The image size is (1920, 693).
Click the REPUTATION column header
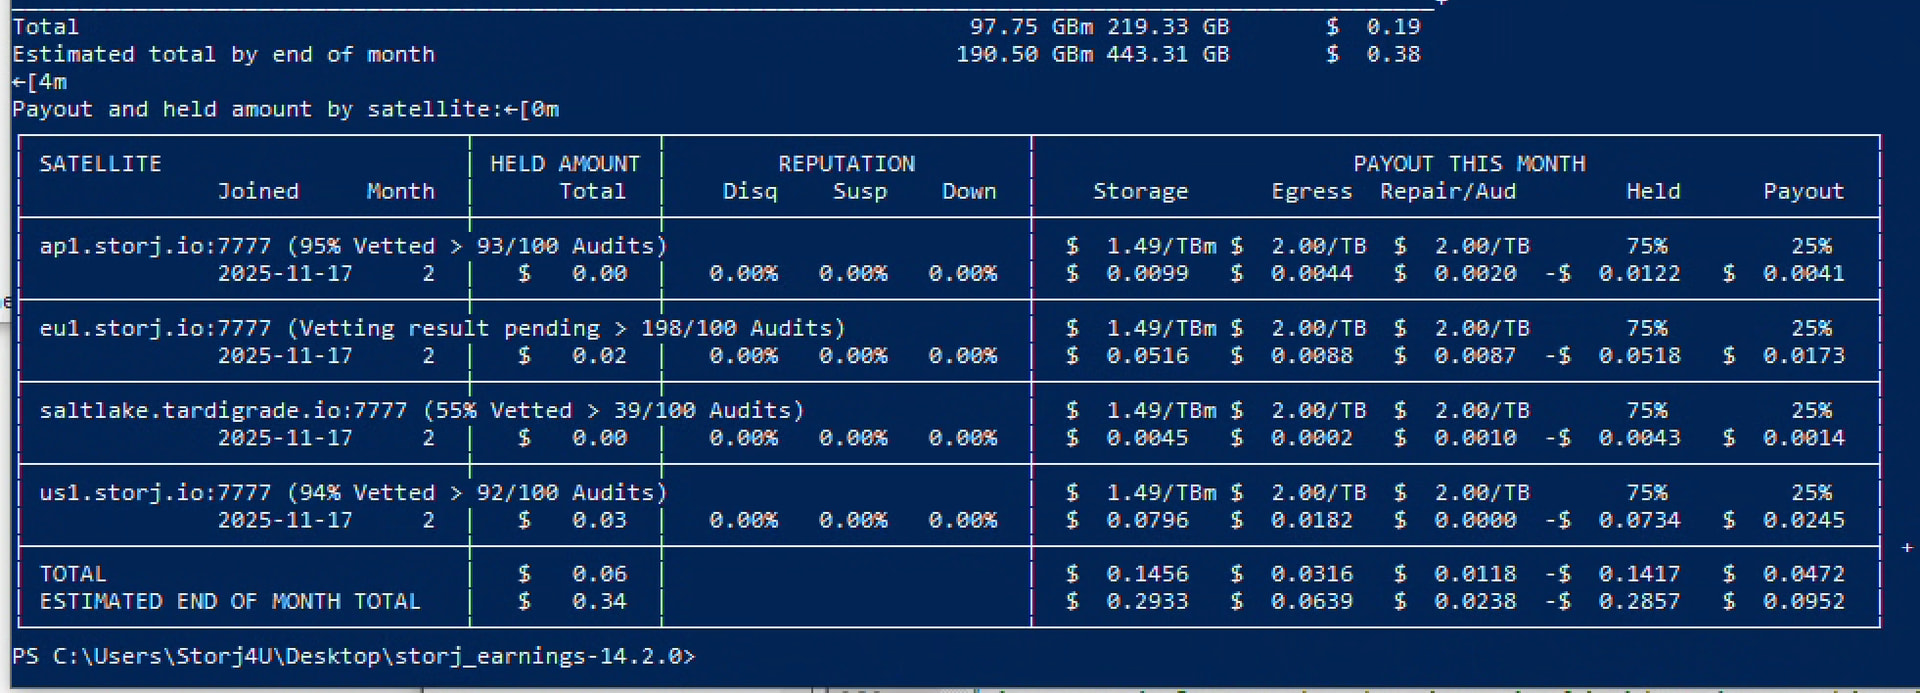pyautogui.click(x=846, y=164)
